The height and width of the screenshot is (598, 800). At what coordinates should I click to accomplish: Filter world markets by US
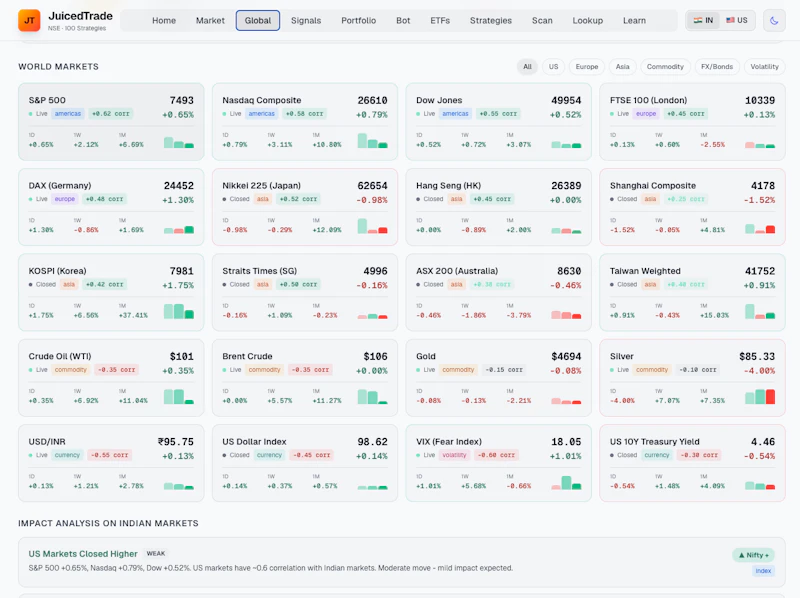pos(554,67)
